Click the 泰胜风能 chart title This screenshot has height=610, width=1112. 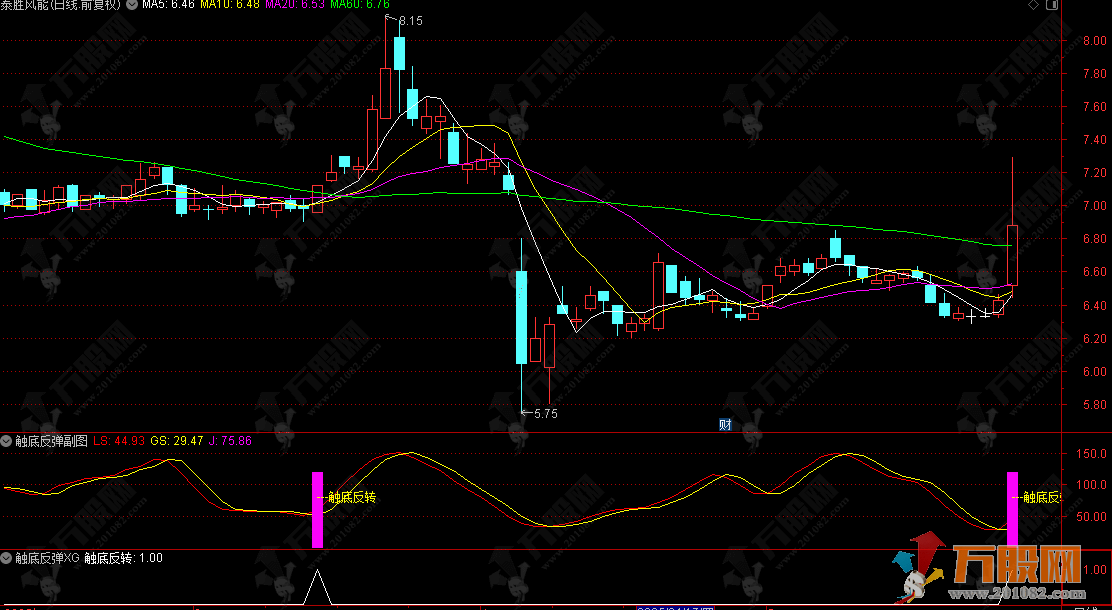coord(61,4)
